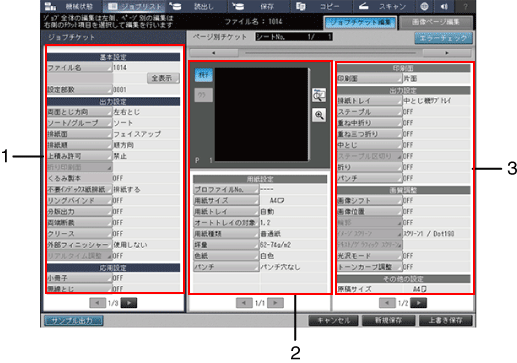Open the ソート/グループ output setting
517x363 pixels.
tap(79, 123)
